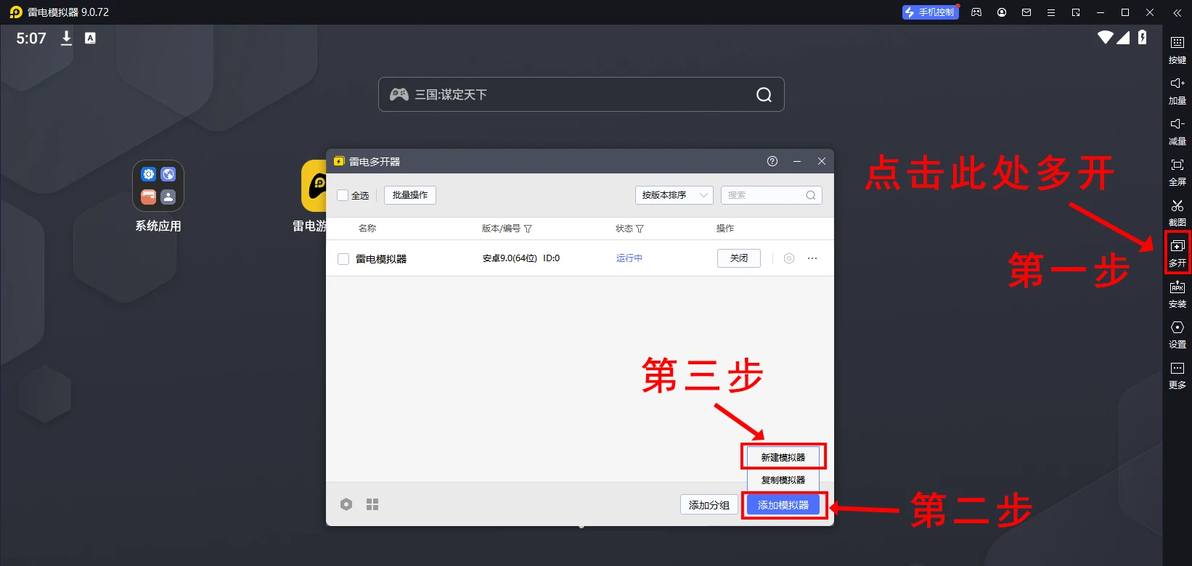The image size is (1192, 566).
Task: Click the cellular signal icon in the status bar
Action: (x=1123, y=37)
